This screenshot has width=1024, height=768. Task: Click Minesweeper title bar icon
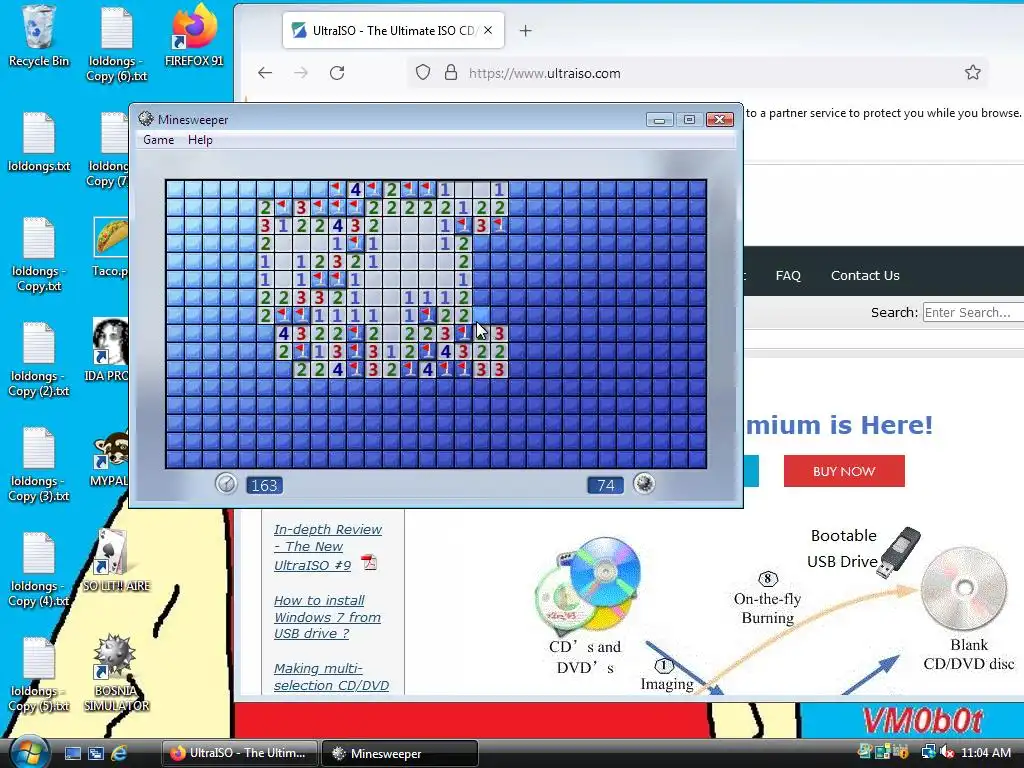pyautogui.click(x=146, y=119)
